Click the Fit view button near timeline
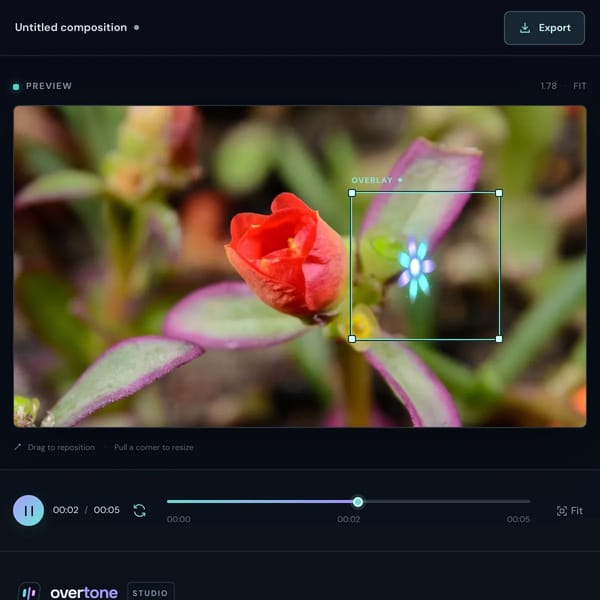This screenshot has width=600, height=600. (569, 511)
